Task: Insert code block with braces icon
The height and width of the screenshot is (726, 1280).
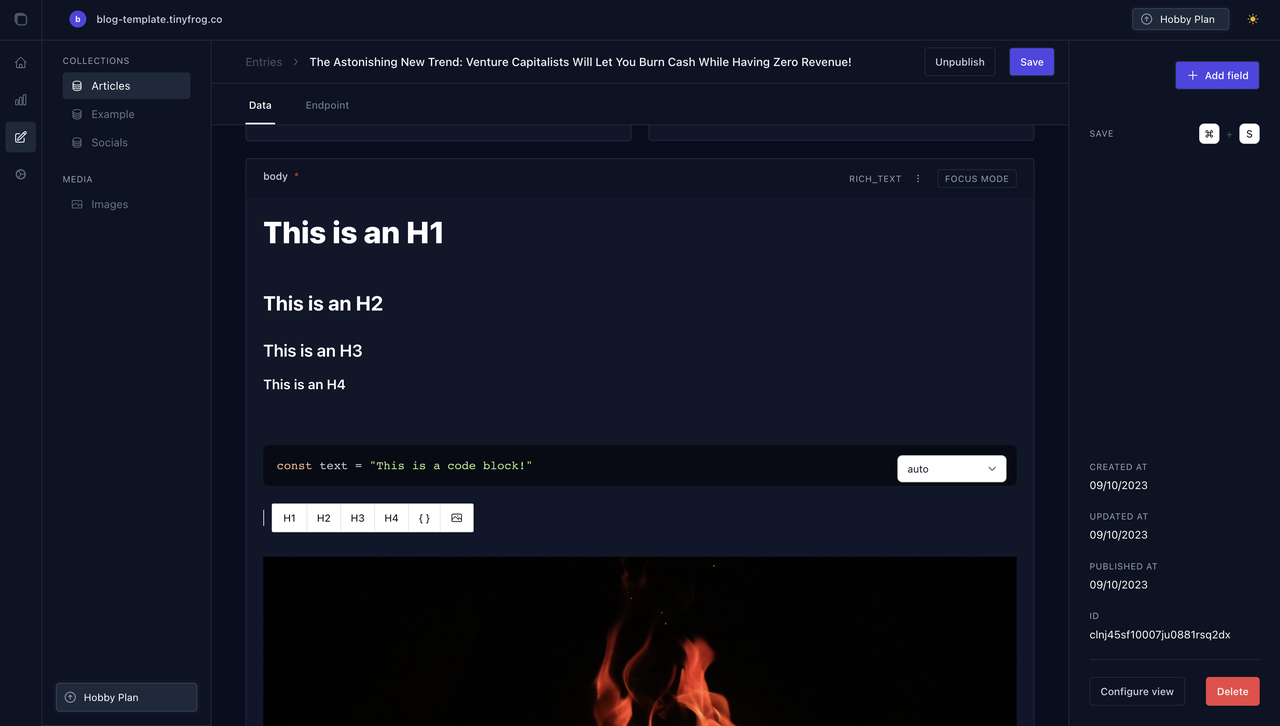Action: coord(424,518)
